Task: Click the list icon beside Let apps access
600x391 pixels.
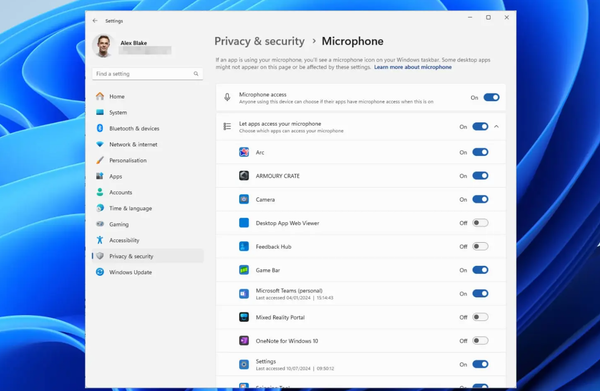Action: coord(227,126)
